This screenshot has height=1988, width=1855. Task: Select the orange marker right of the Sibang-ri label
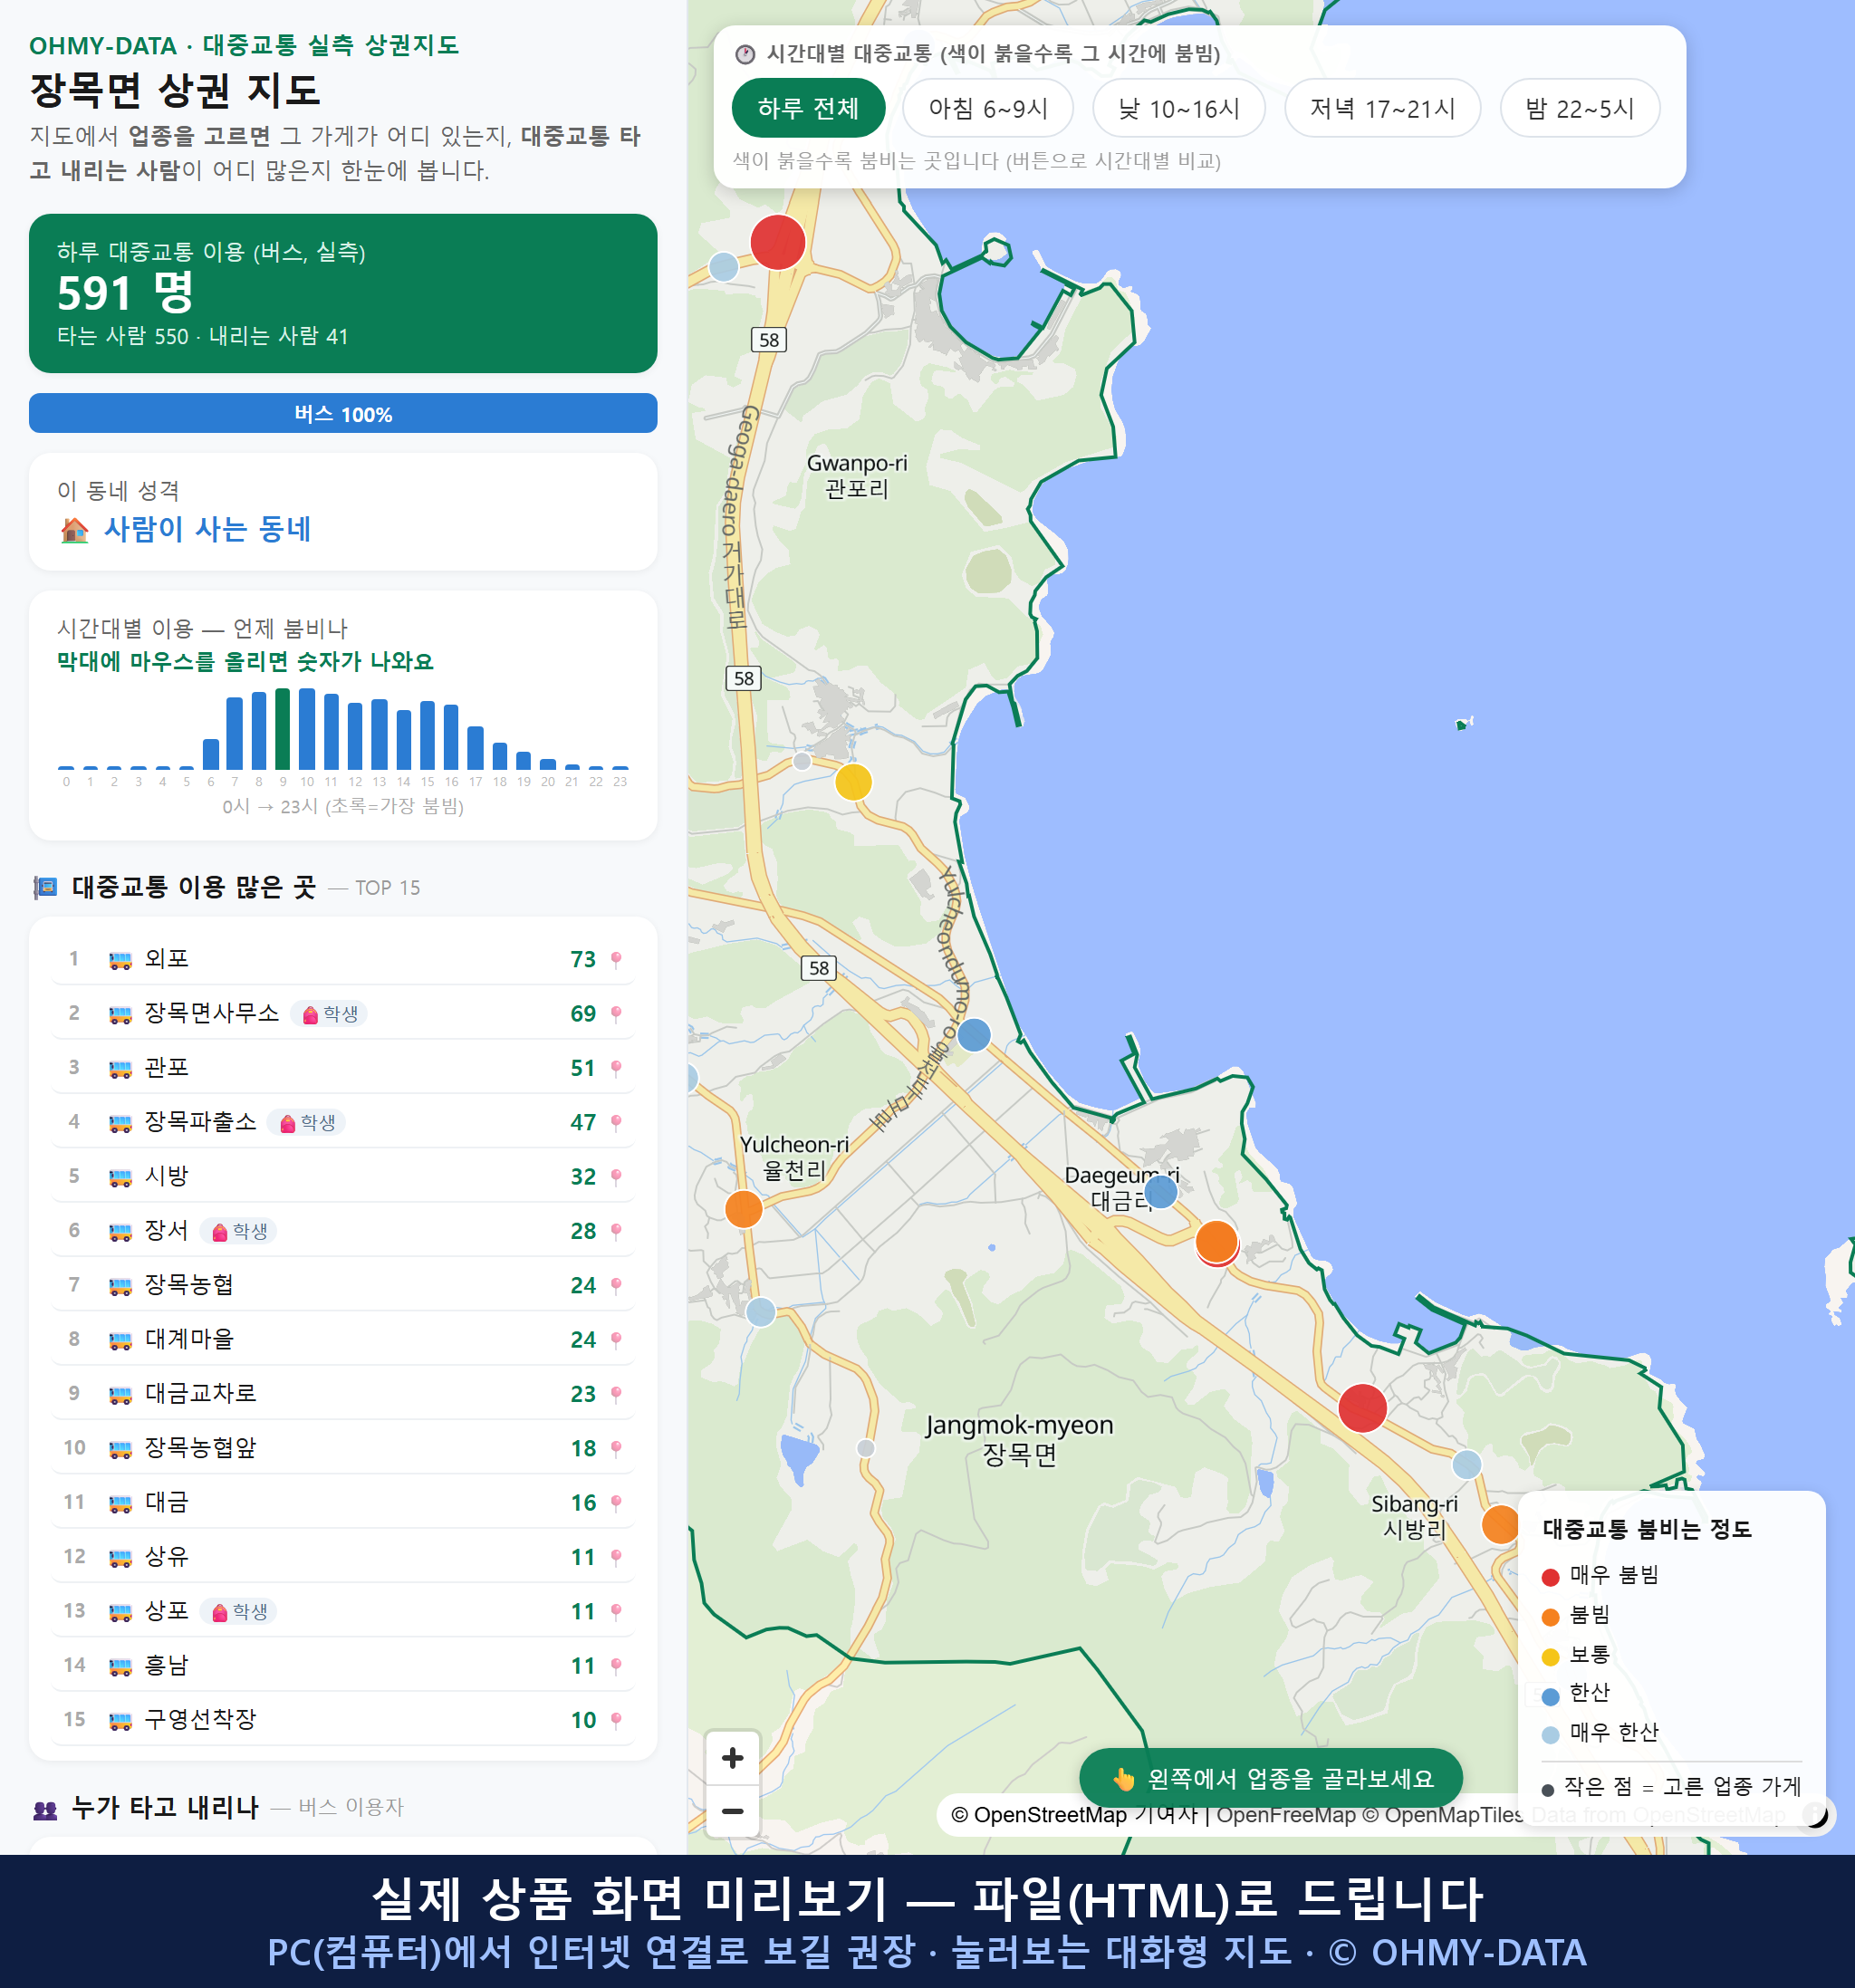click(1500, 1524)
